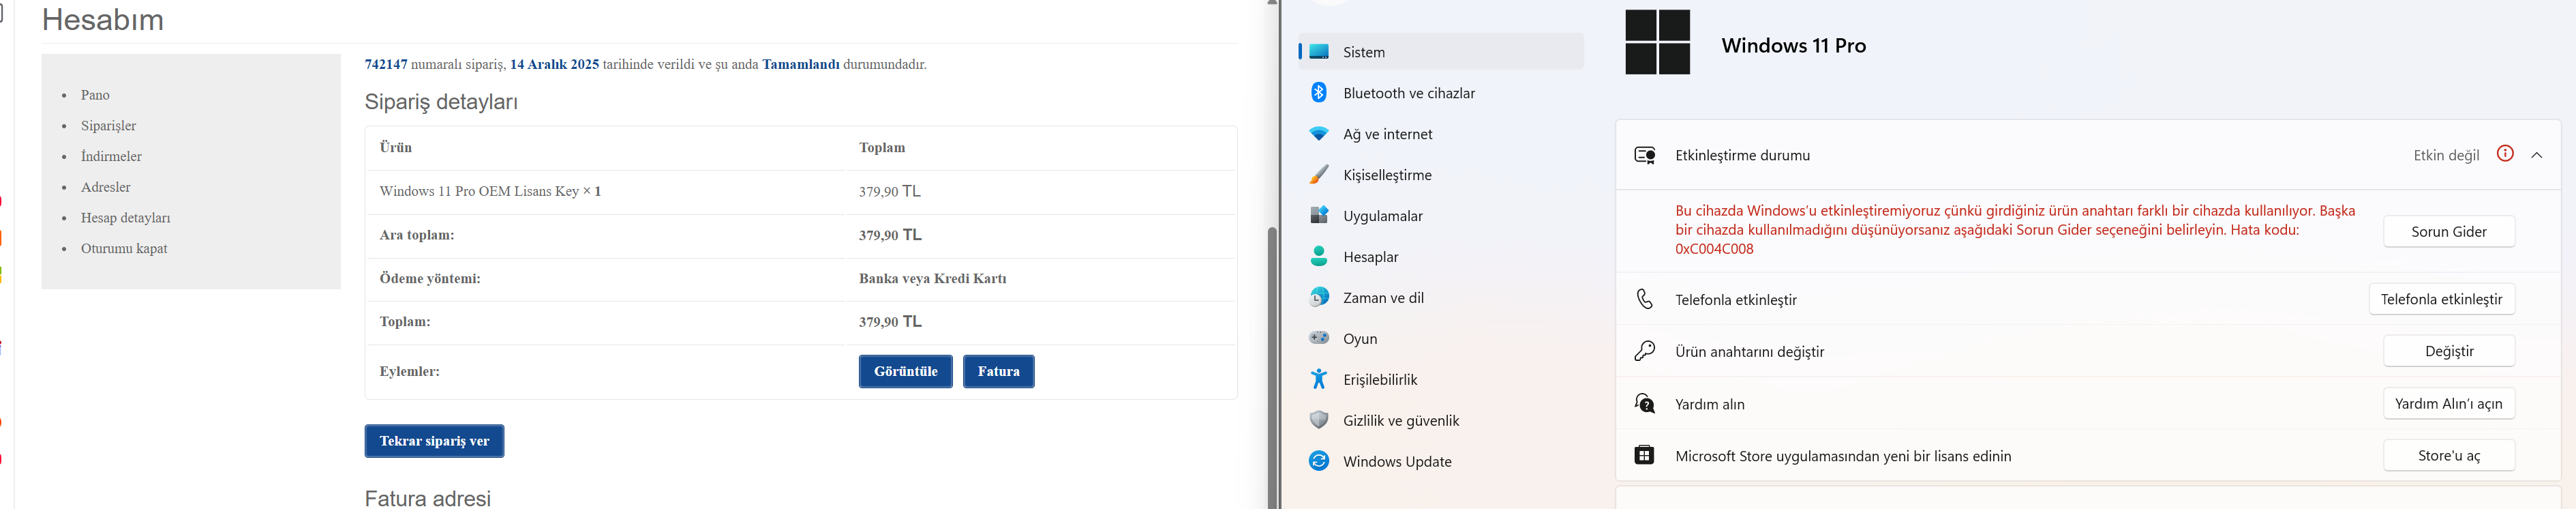Screen dimensions: 2576x509
Task: Click the Windows 11 Pro logo
Action: (1657, 42)
